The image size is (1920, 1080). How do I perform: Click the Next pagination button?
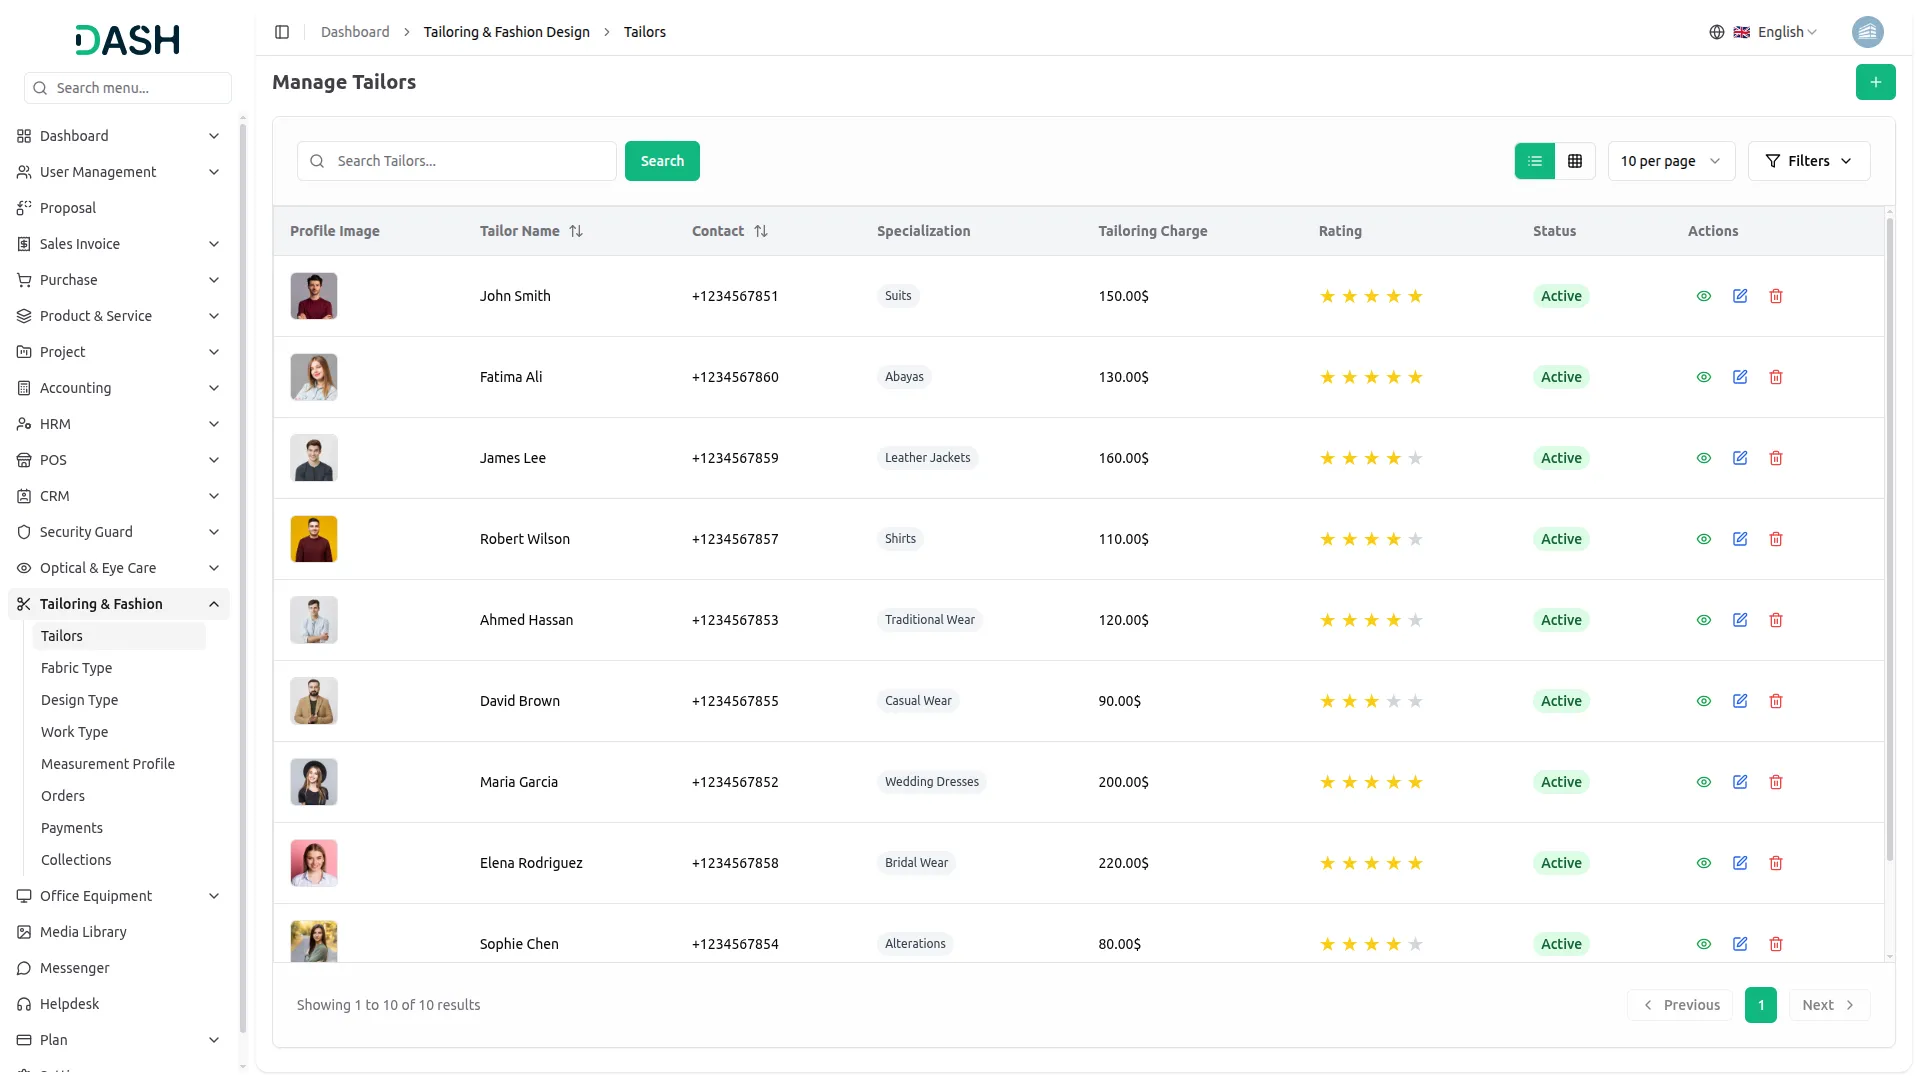pos(1828,1005)
